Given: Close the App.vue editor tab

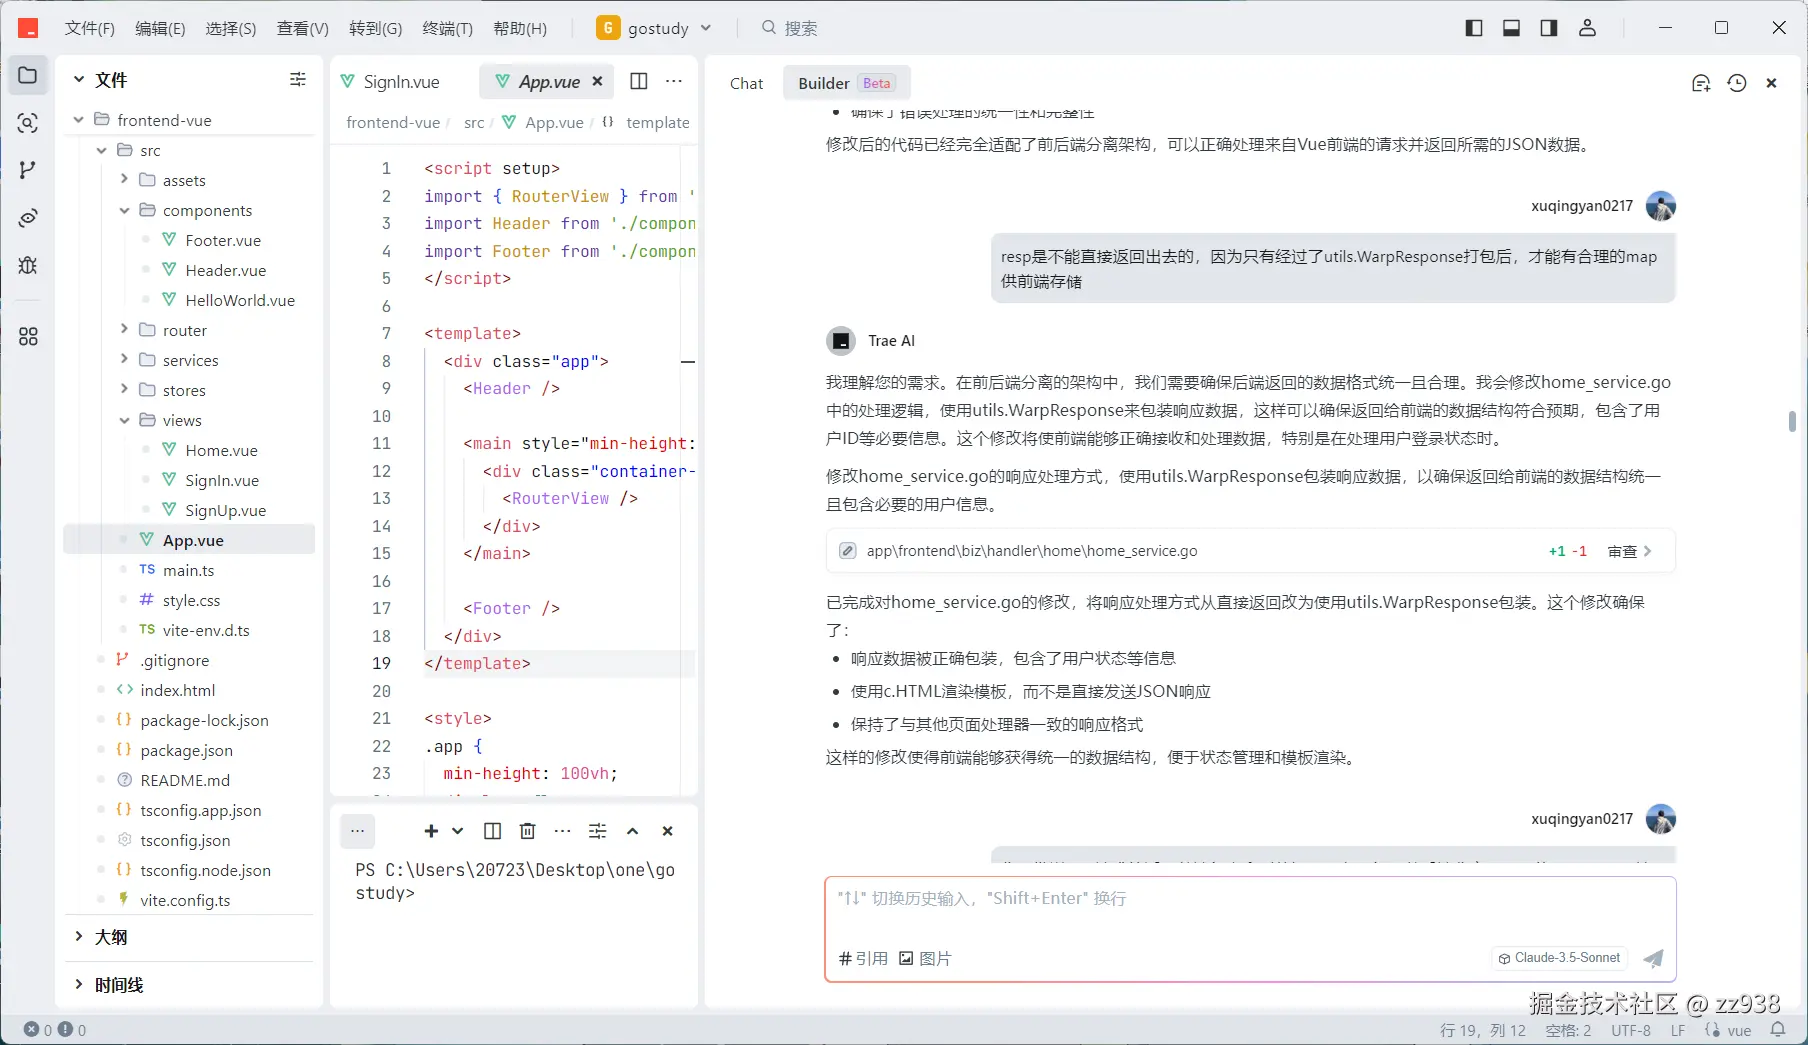Looking at the screenshot, I should tap(597, 81).
